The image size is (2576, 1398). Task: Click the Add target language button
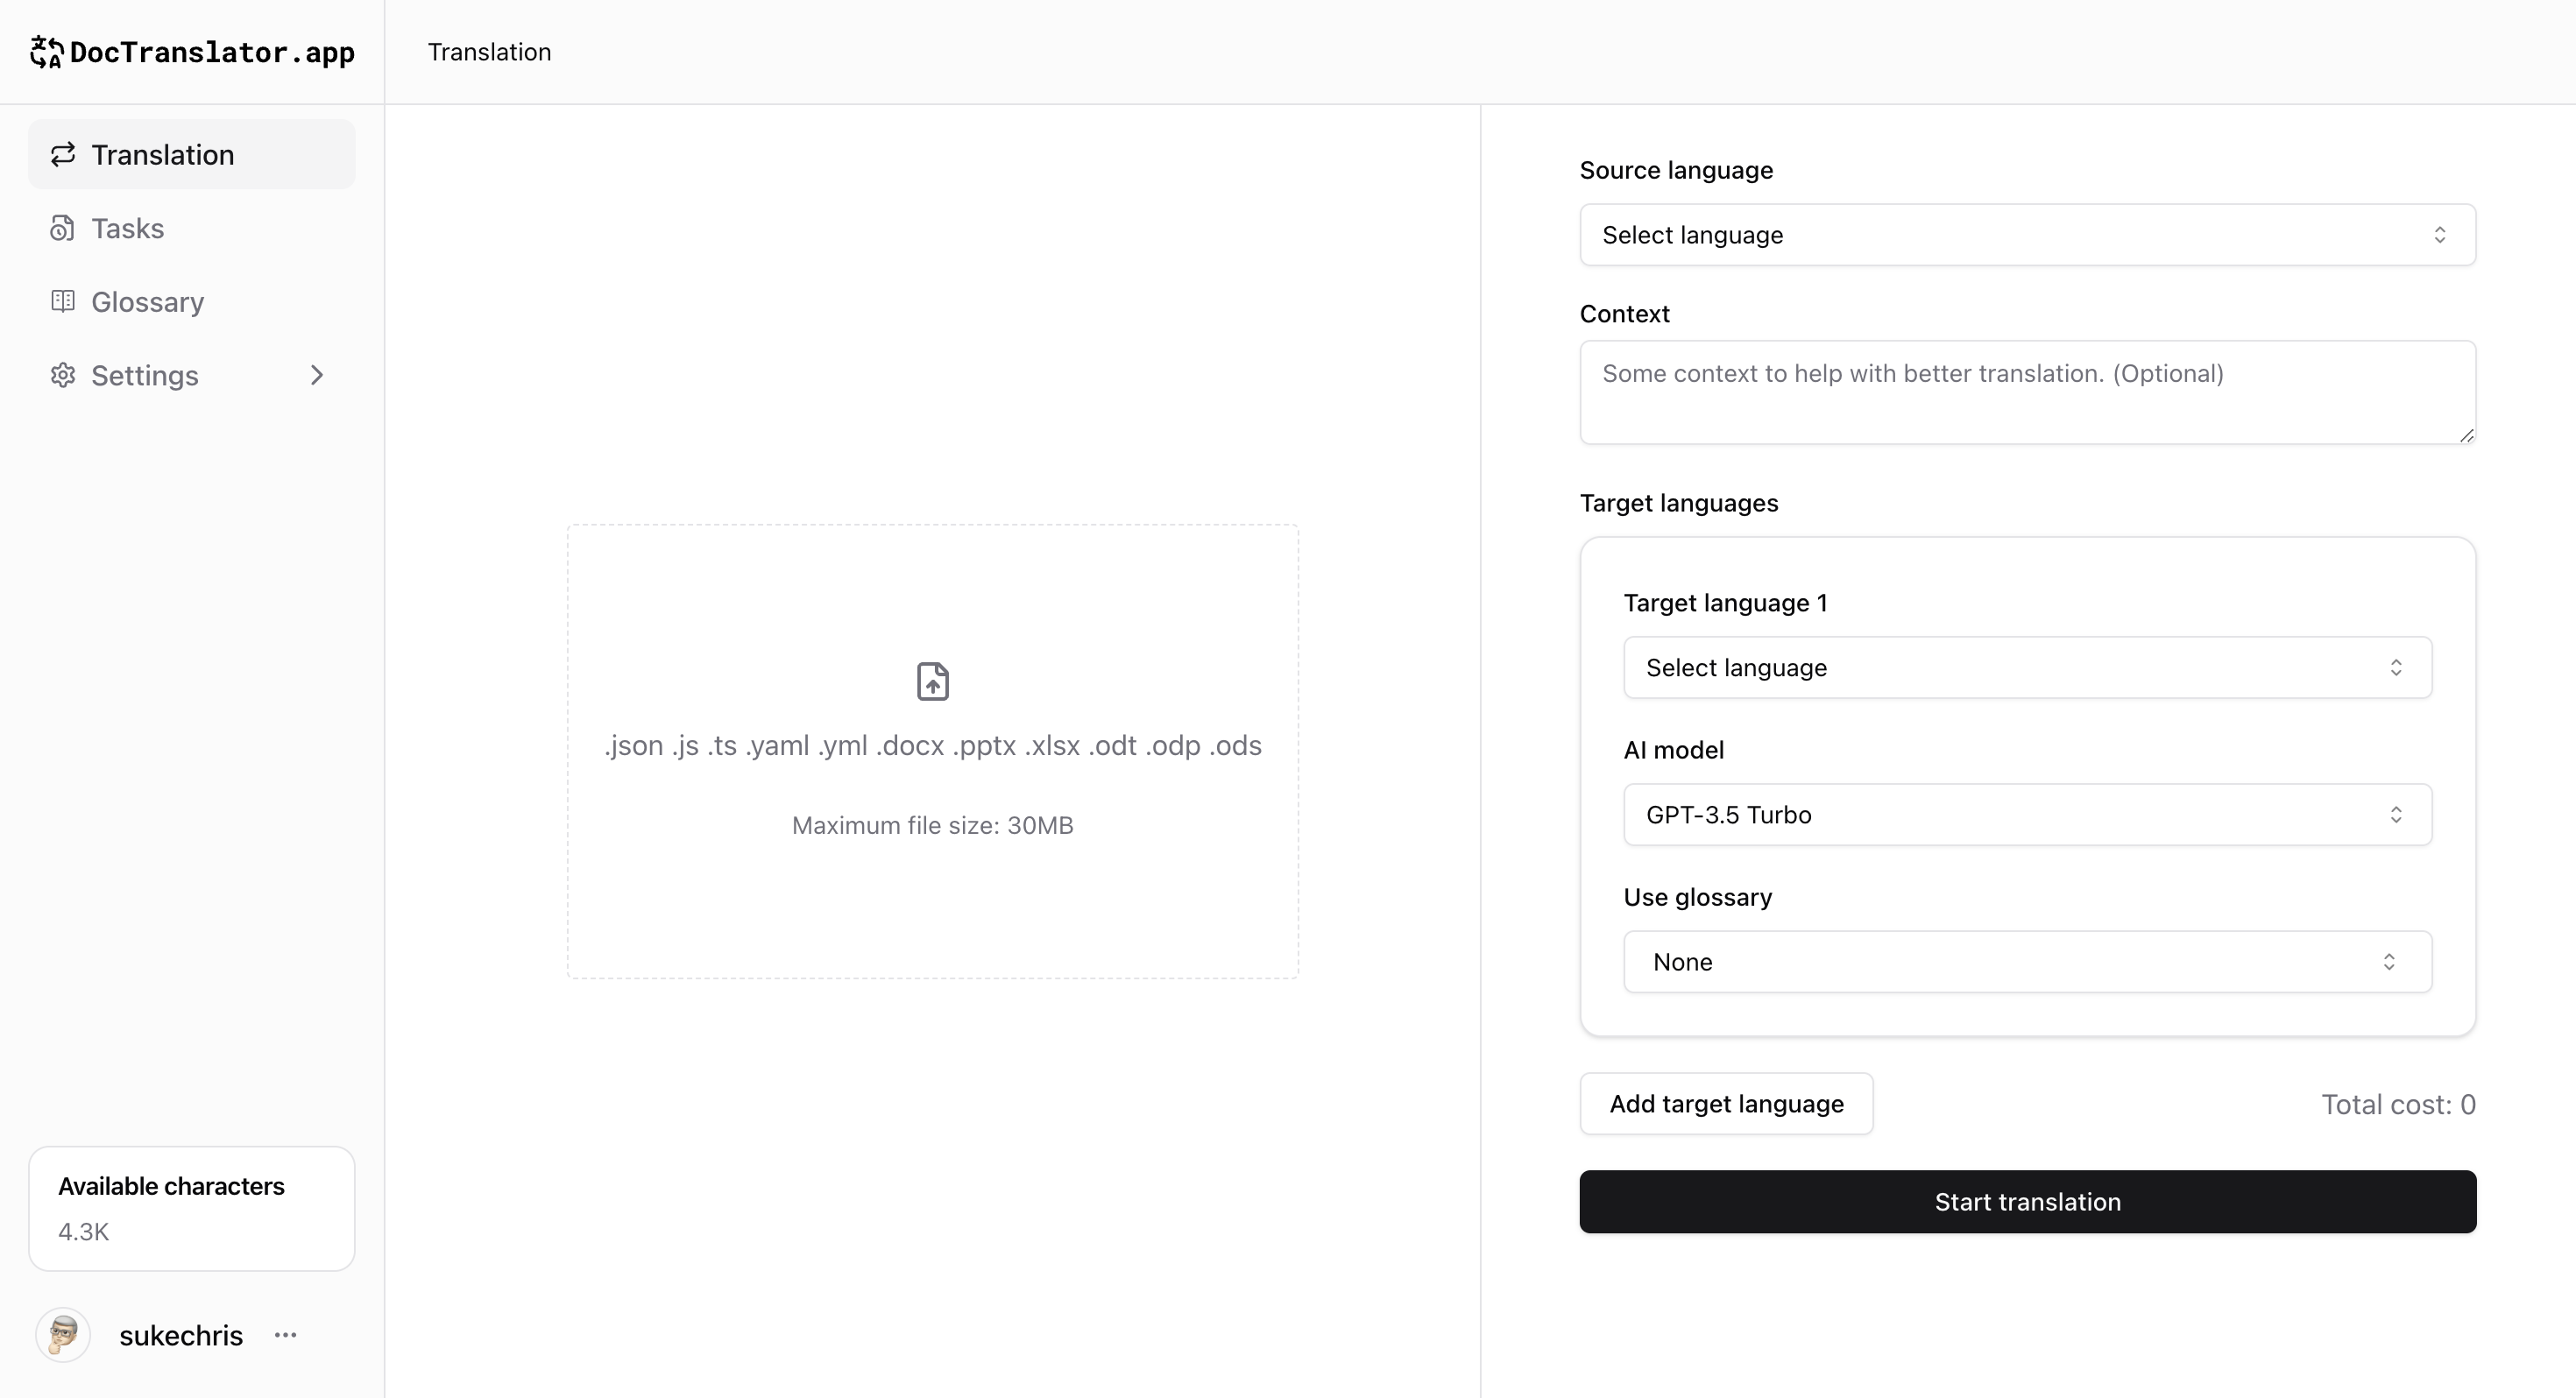pos(1726,1103)
